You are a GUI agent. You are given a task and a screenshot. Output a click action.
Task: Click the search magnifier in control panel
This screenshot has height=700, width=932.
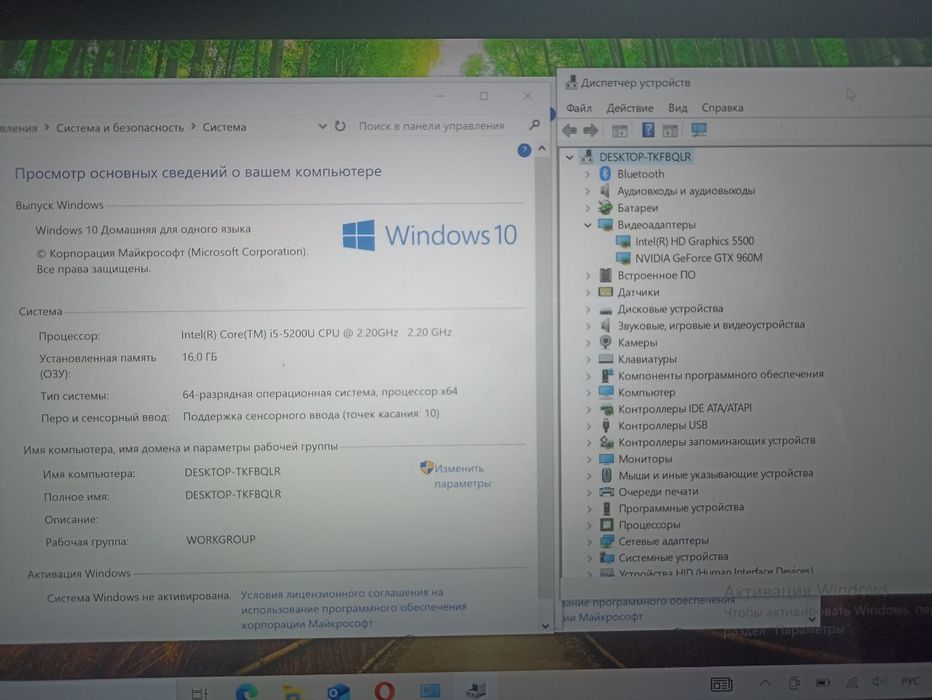tap(534, 124)
